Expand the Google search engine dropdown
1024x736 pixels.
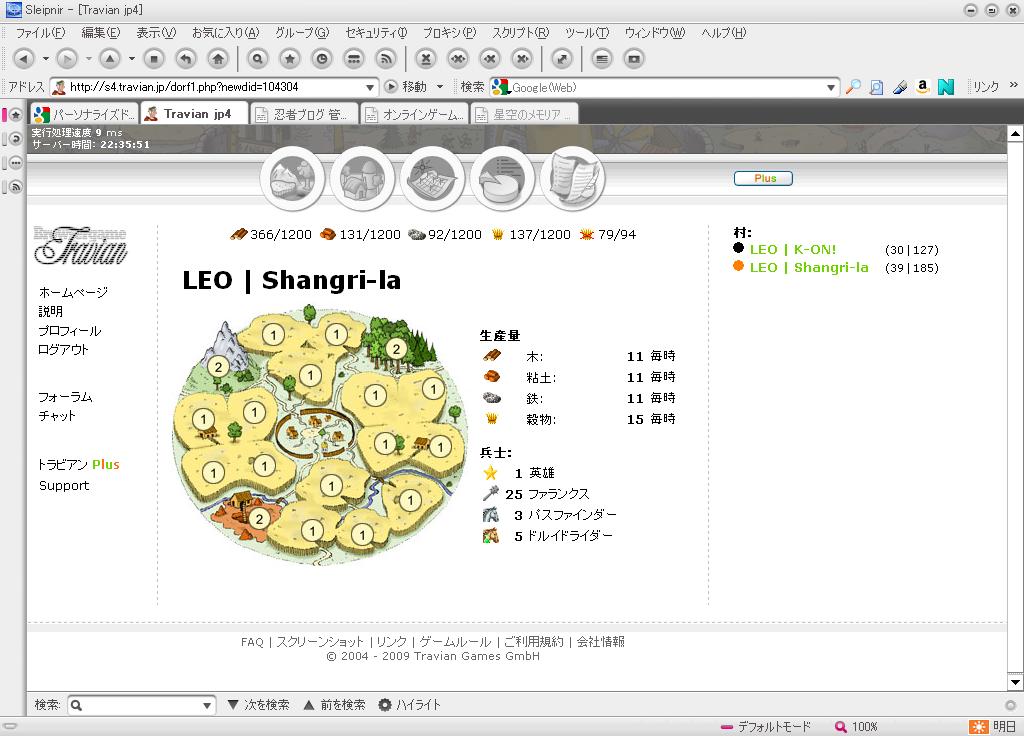(x=831, y=87)
